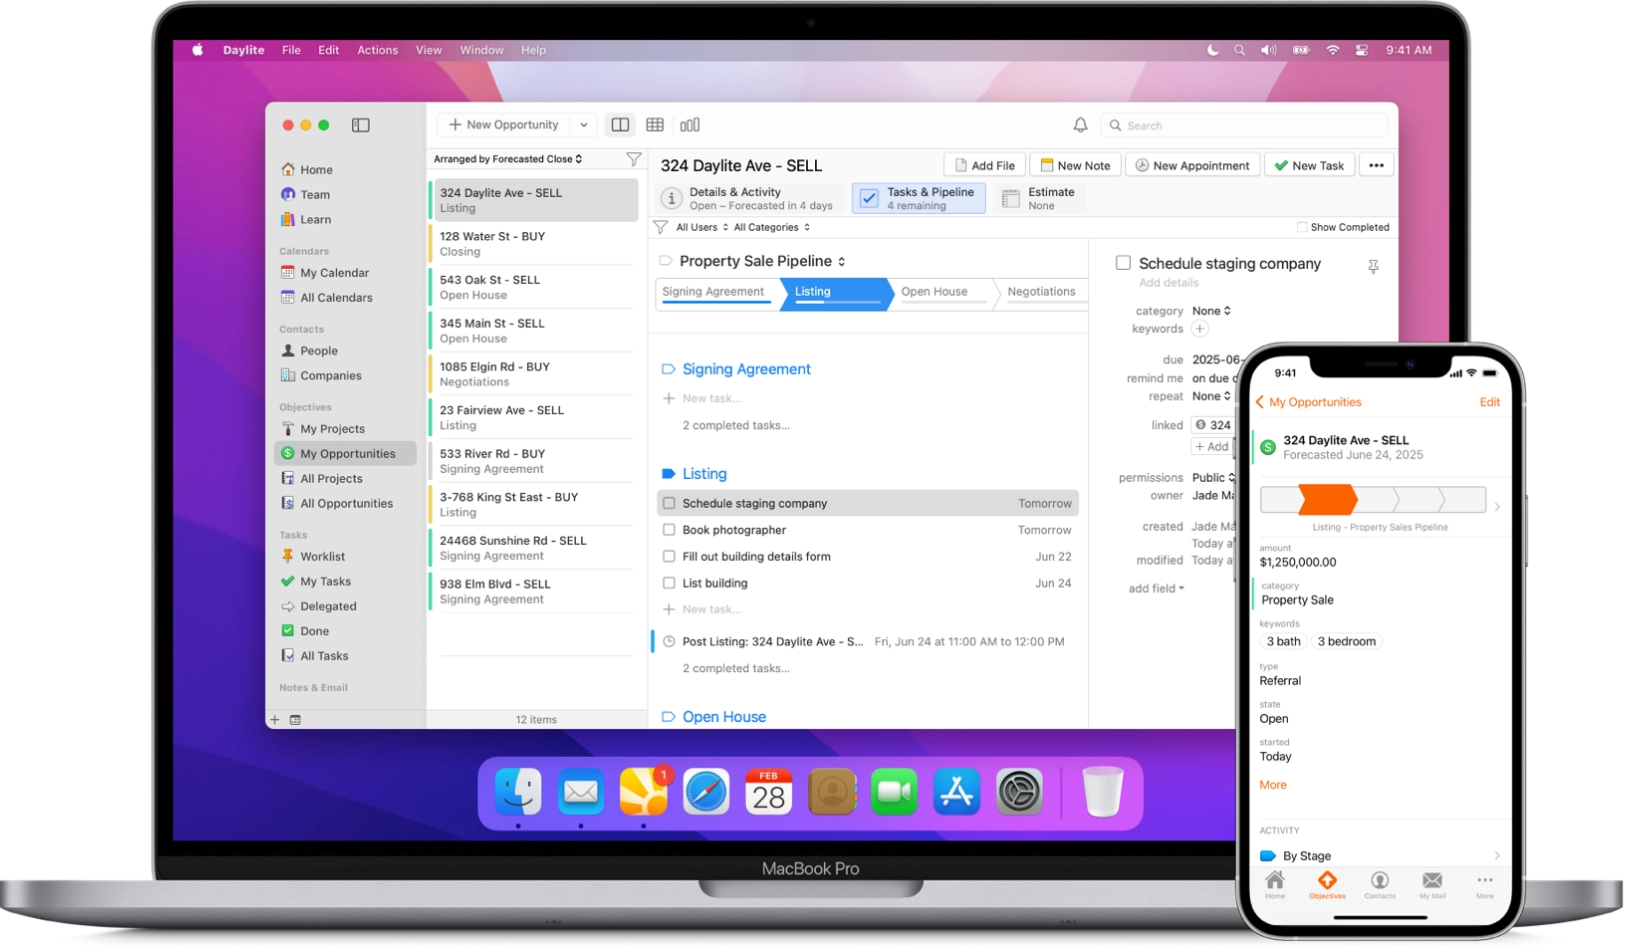Pin the Schedule staging company task

point(1373,266)
